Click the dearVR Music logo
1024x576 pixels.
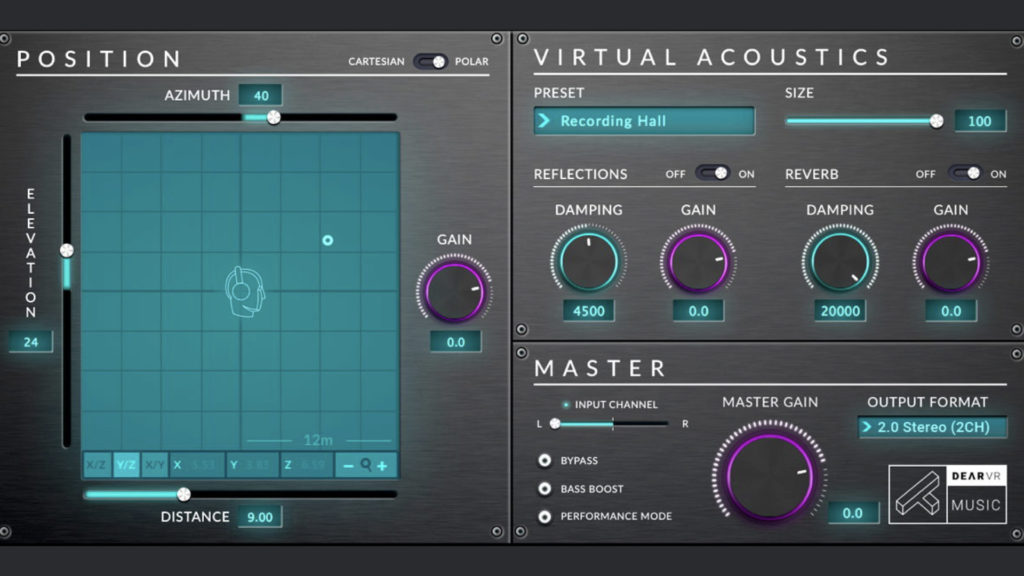pos(947,494)
